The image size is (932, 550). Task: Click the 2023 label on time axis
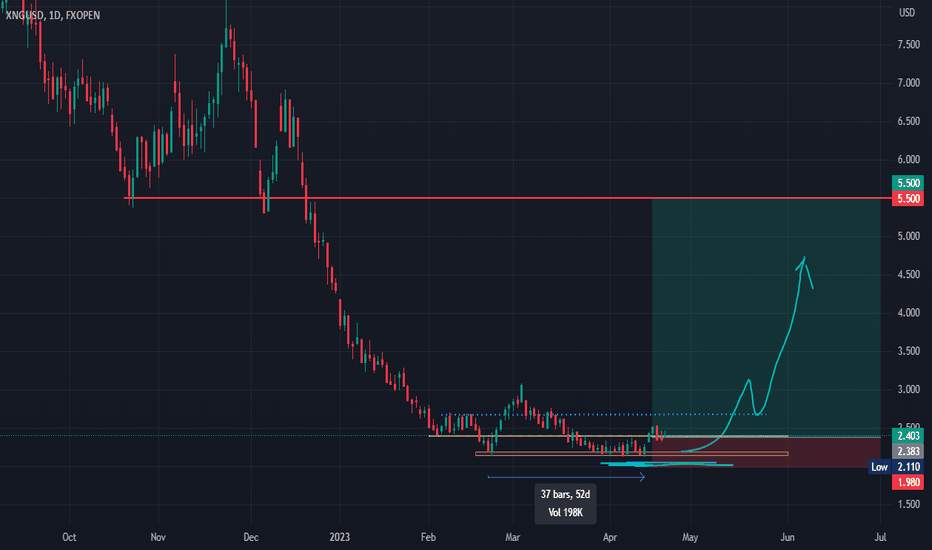[339, 538]
